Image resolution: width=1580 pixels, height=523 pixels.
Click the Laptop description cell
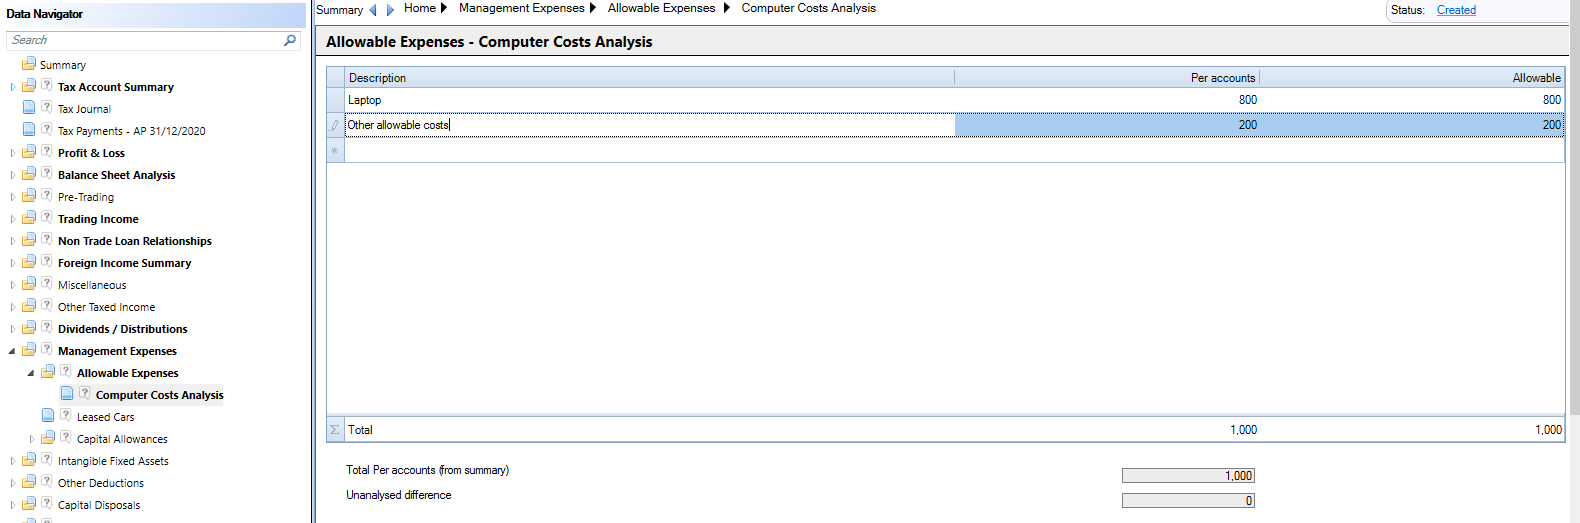click(x=650, y=100)
